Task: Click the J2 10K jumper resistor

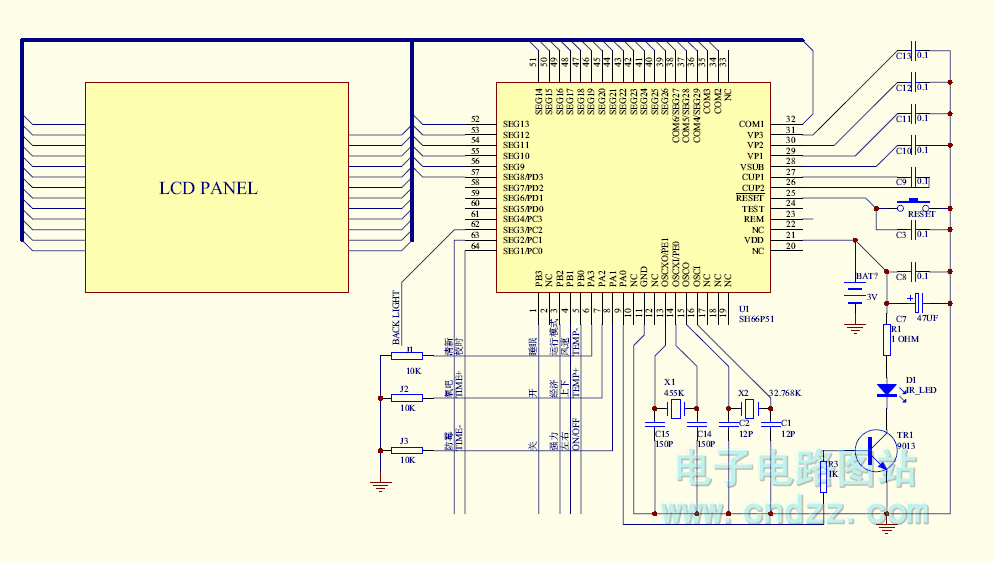Action: point(407,398)
